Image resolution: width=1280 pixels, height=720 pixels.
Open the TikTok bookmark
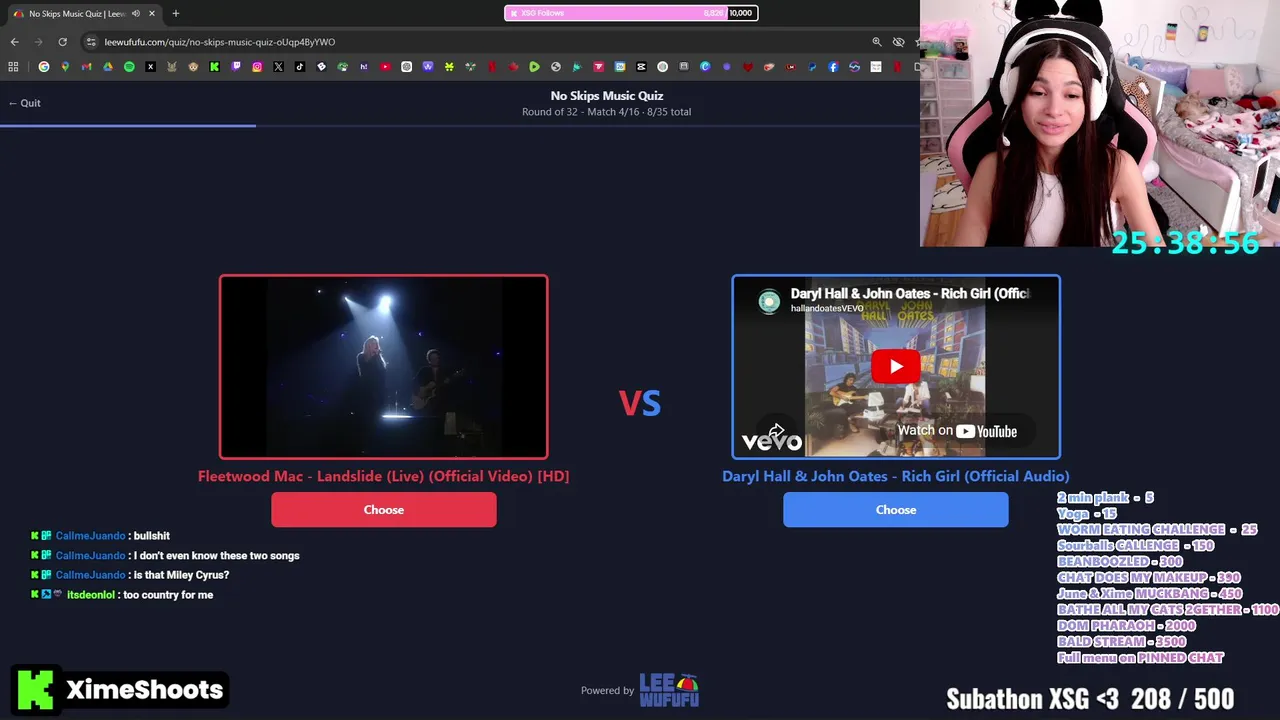pyautogui.click(x=299, y=67)
